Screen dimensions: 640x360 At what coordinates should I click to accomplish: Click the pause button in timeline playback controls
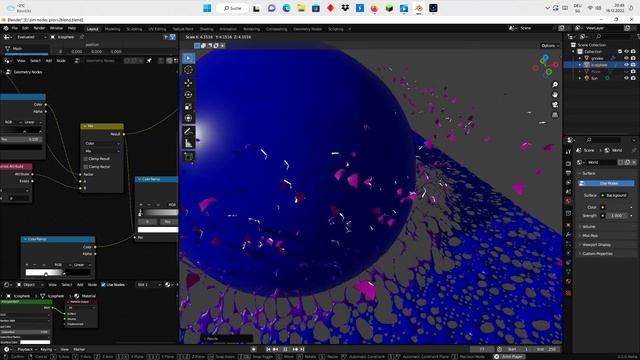285,349
